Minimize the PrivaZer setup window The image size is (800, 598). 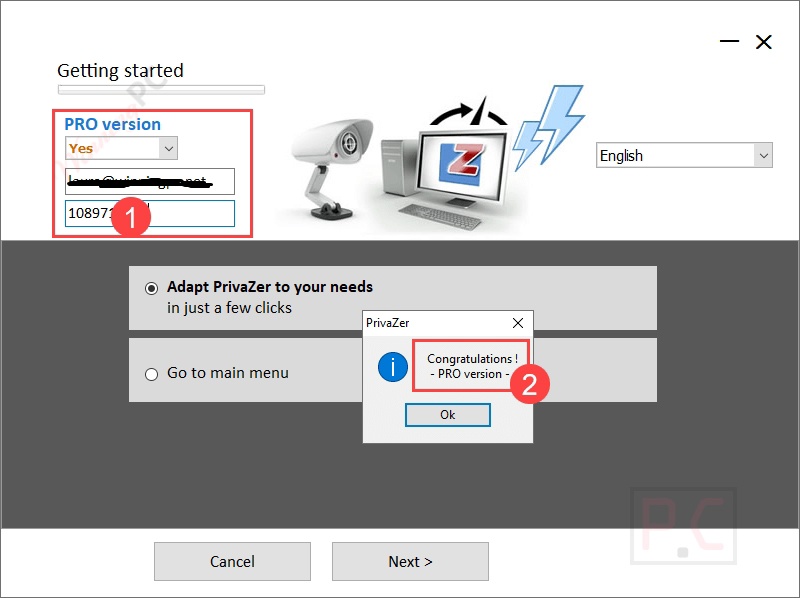pyautogui.click(x=729, y=41)
